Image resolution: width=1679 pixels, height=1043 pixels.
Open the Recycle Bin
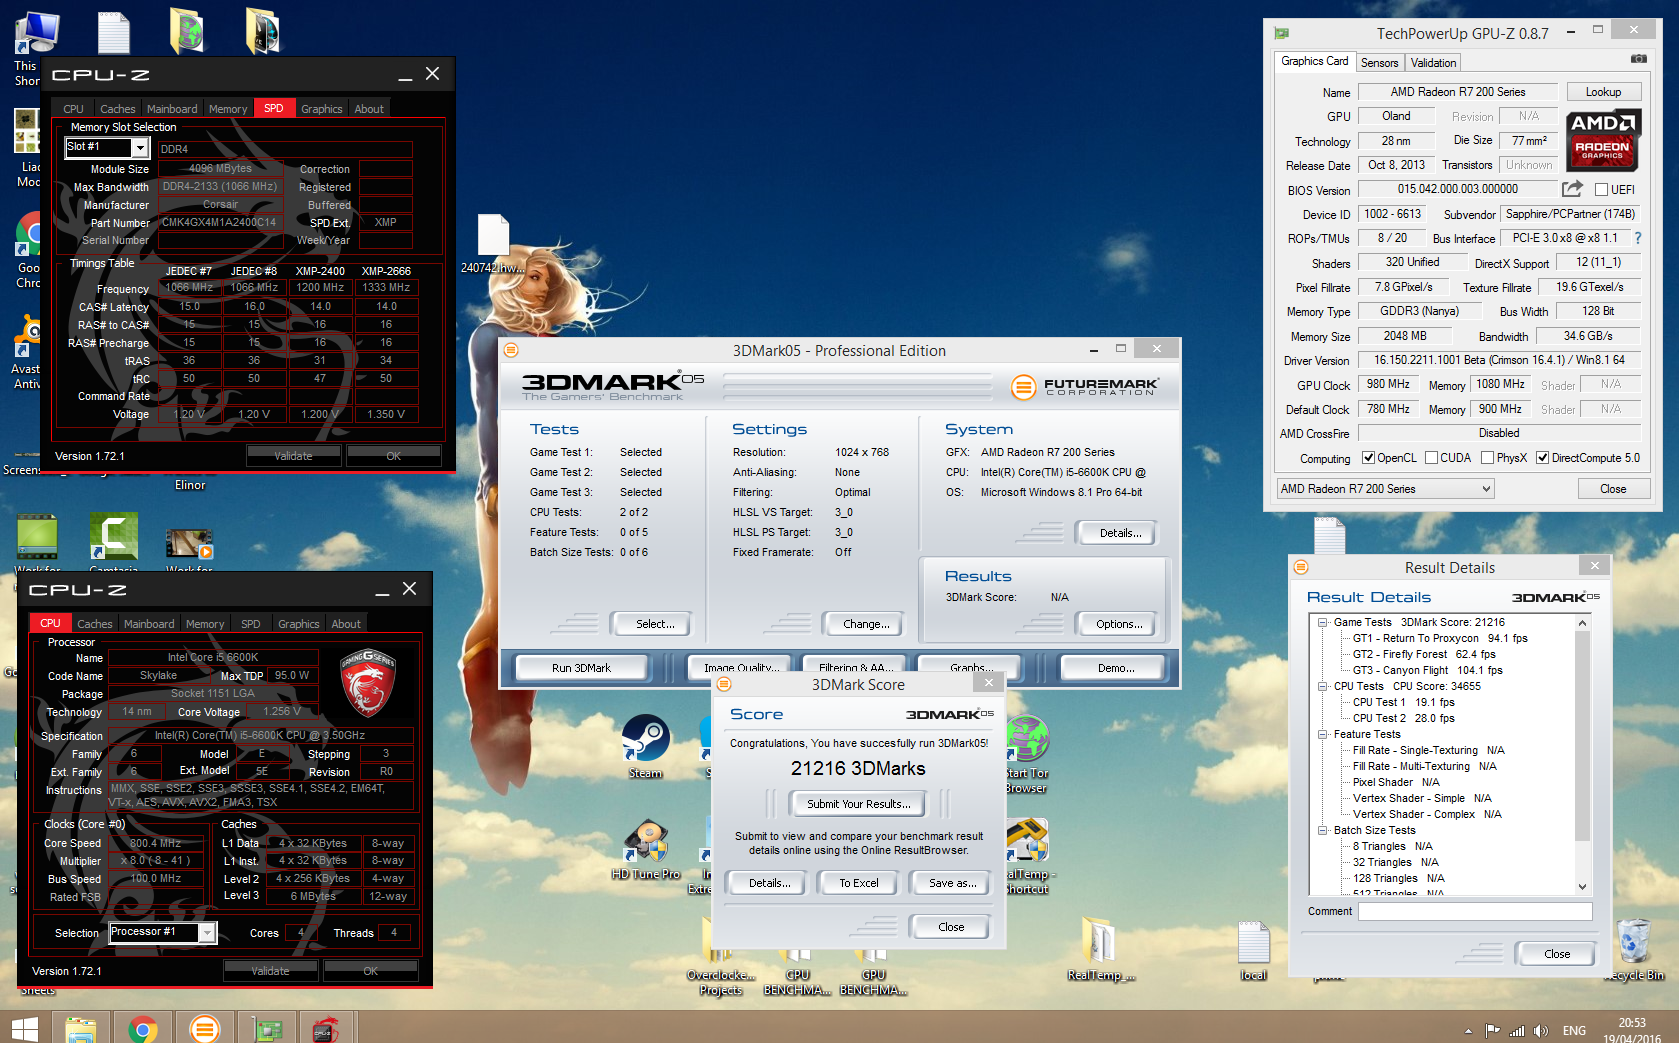[1634, 949]
